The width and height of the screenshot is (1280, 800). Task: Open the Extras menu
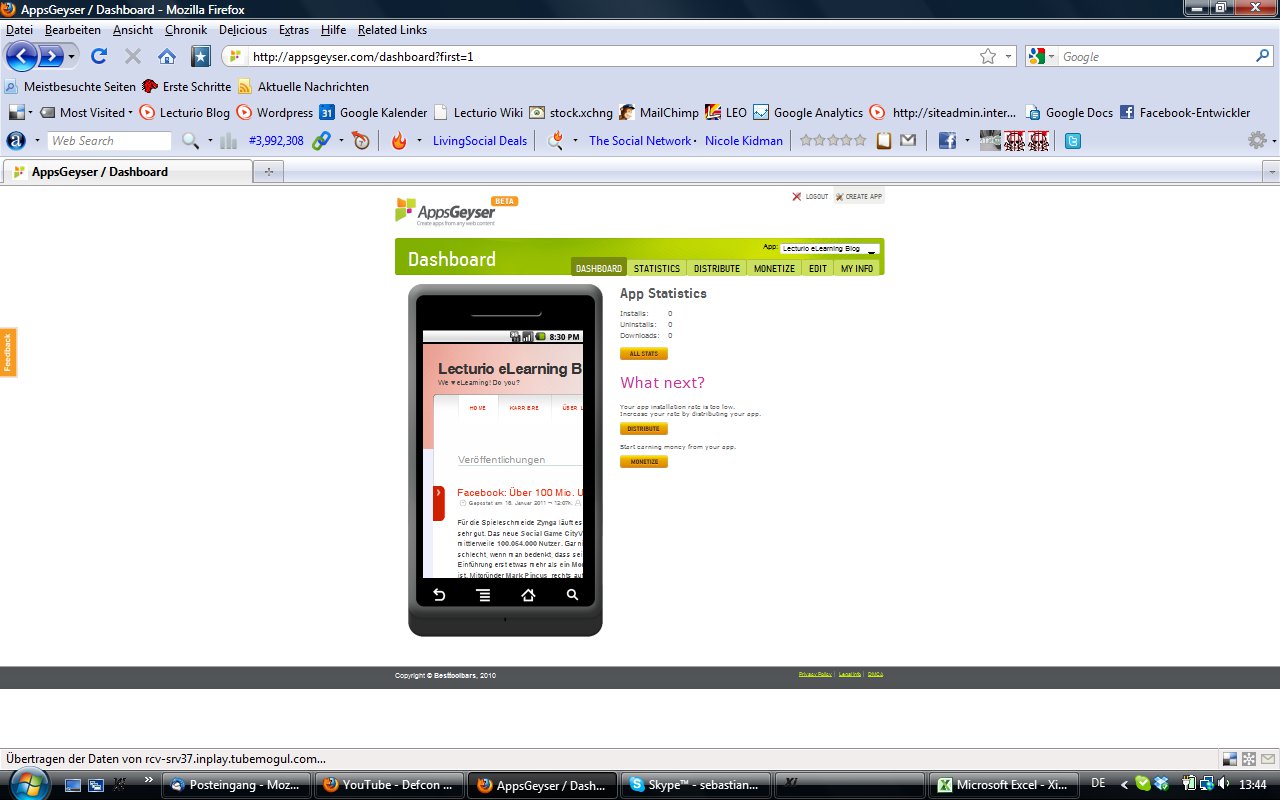coord(294,30)
